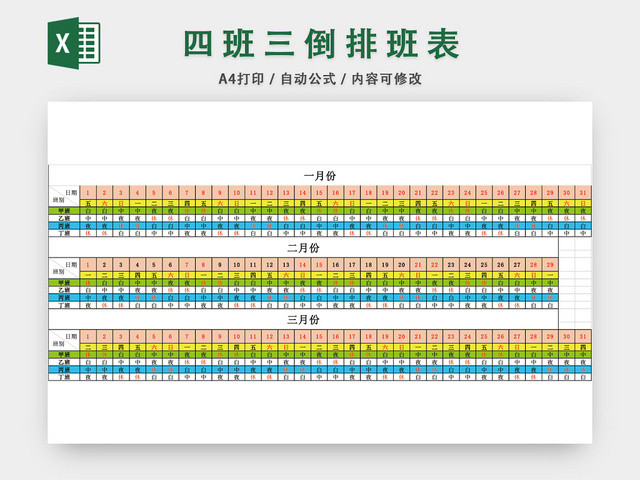640x480 pixels.
Task: Select the blue 丙班 row label in 一月份
Action: (x=64, y=226)
